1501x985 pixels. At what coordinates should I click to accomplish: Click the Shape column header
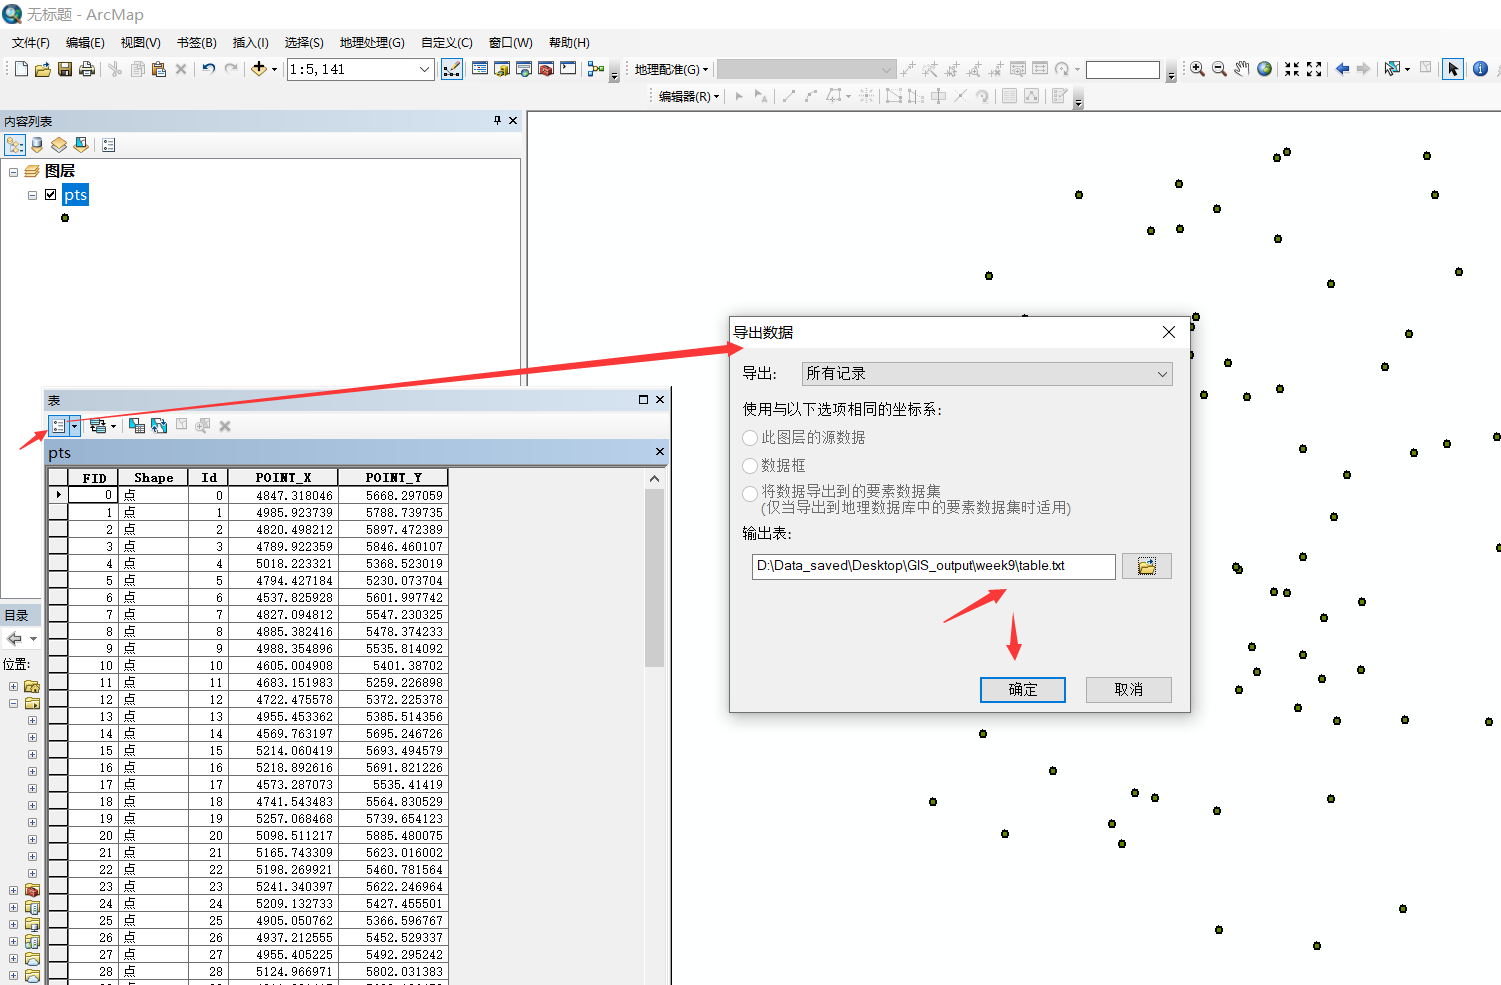[x=153, y=478]
